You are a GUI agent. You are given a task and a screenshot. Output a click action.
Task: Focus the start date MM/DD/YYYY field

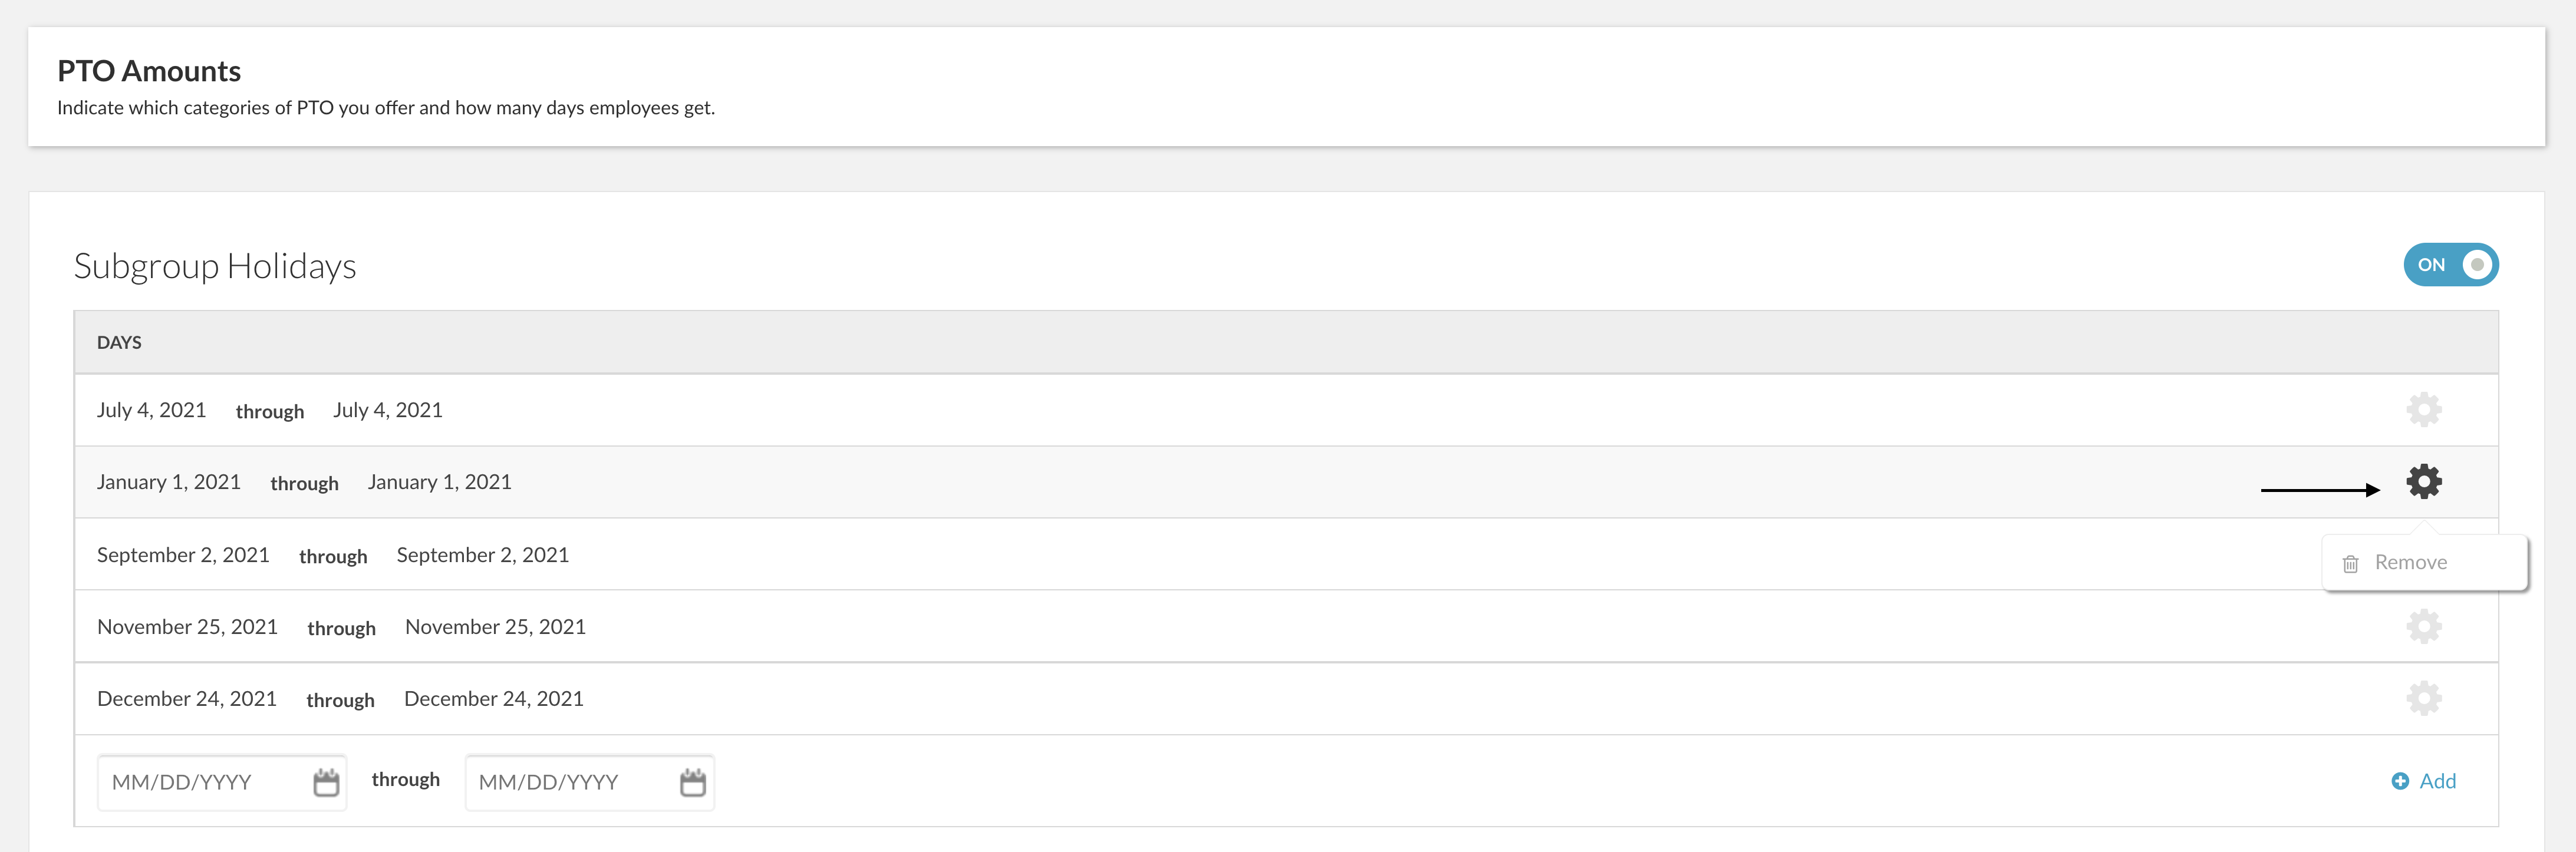pos(221,782)
